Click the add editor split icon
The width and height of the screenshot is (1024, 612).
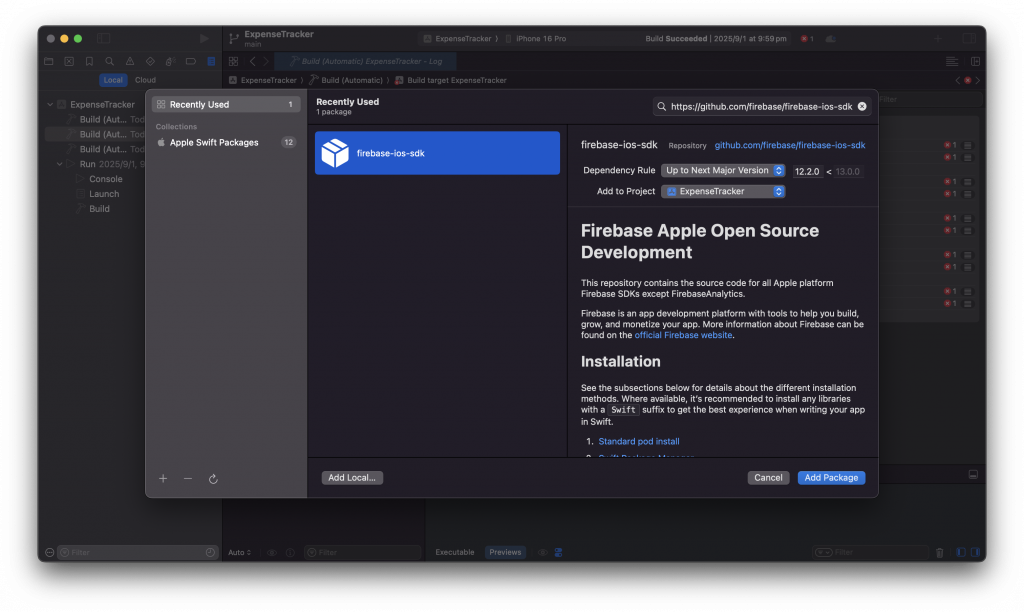(976, 61)
